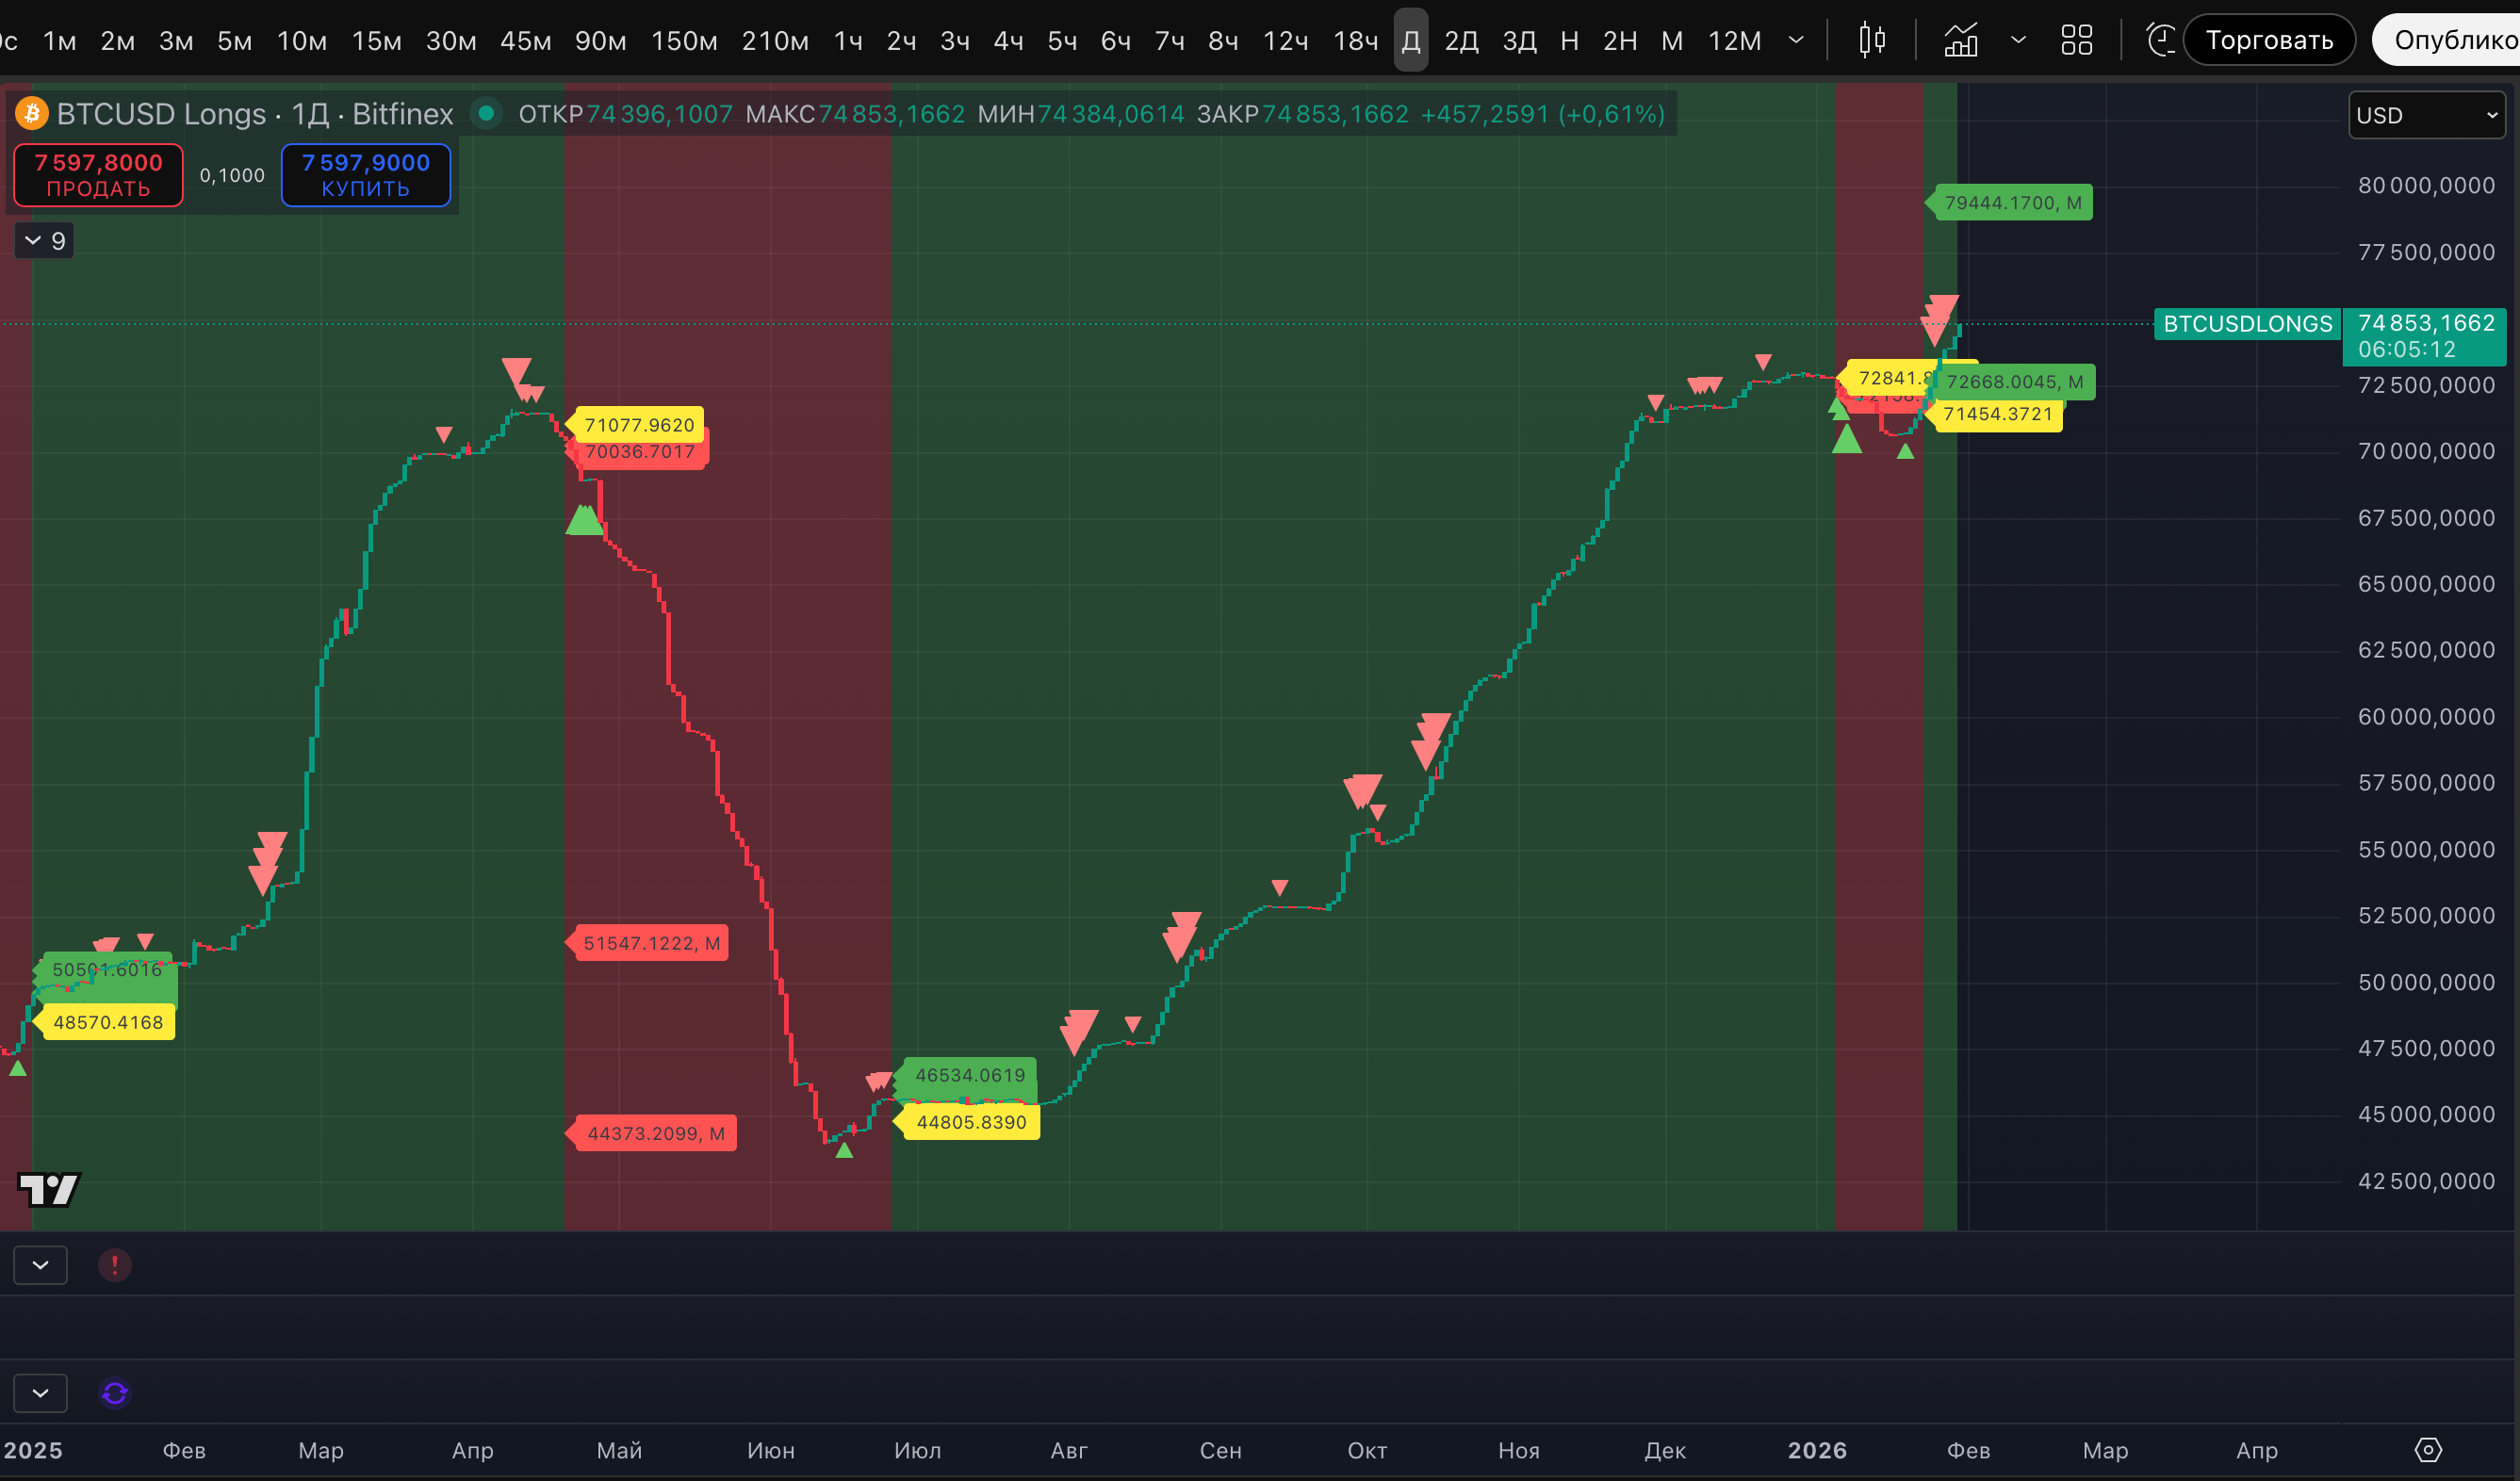
Task: Click the purple refresh icon in lower pane
Action: [x=115, y=1393]
